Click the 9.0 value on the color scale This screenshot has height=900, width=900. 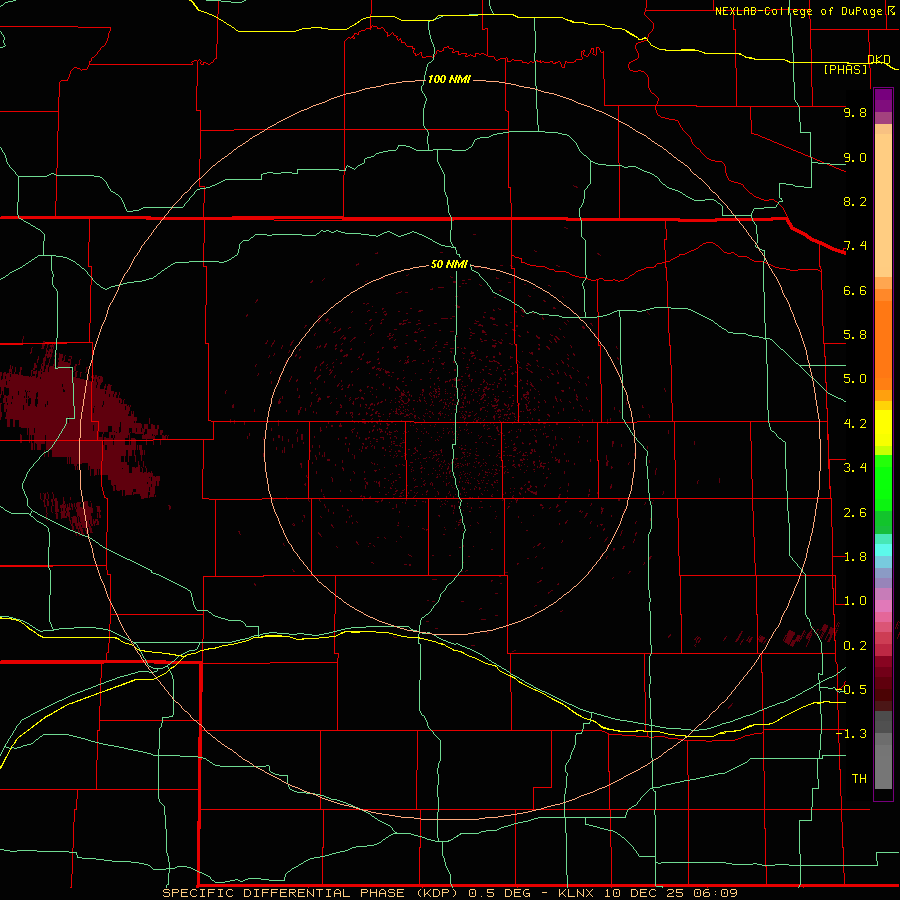click(x=855, y=157)
